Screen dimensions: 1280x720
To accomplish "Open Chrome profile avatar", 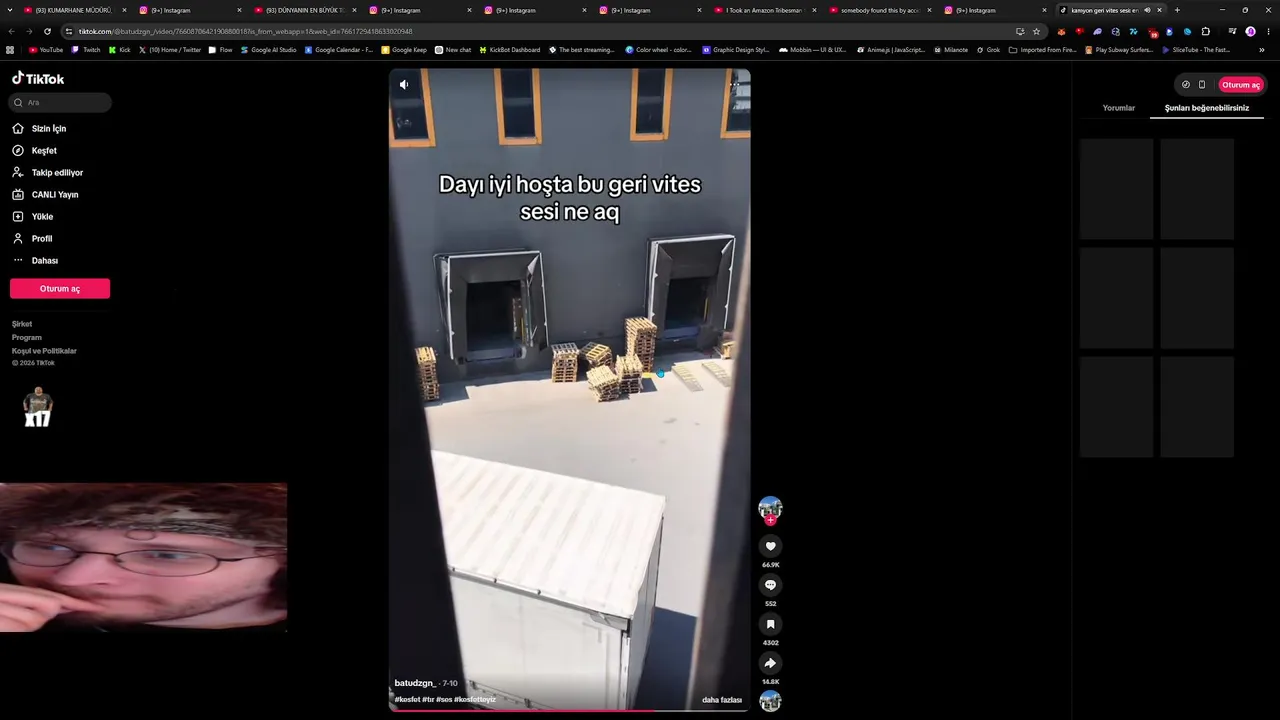I will point(1250,31).
